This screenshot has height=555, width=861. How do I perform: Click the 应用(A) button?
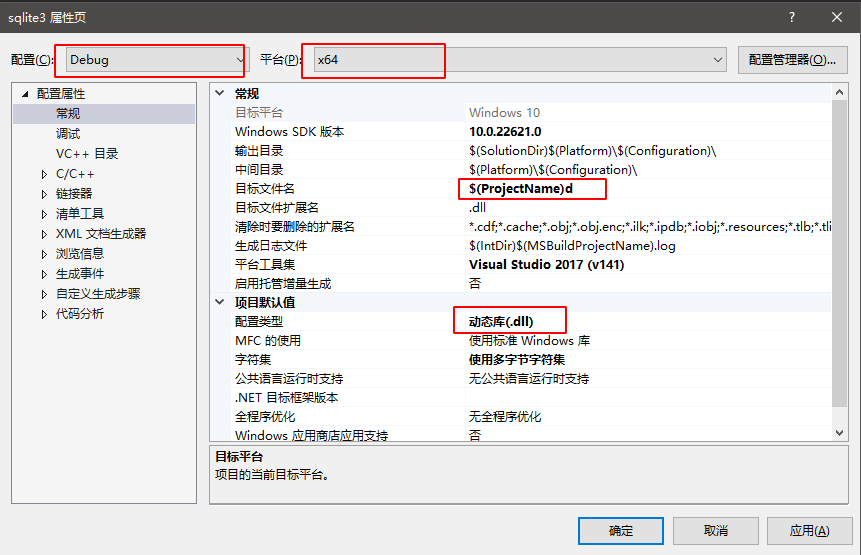point(808,531)
